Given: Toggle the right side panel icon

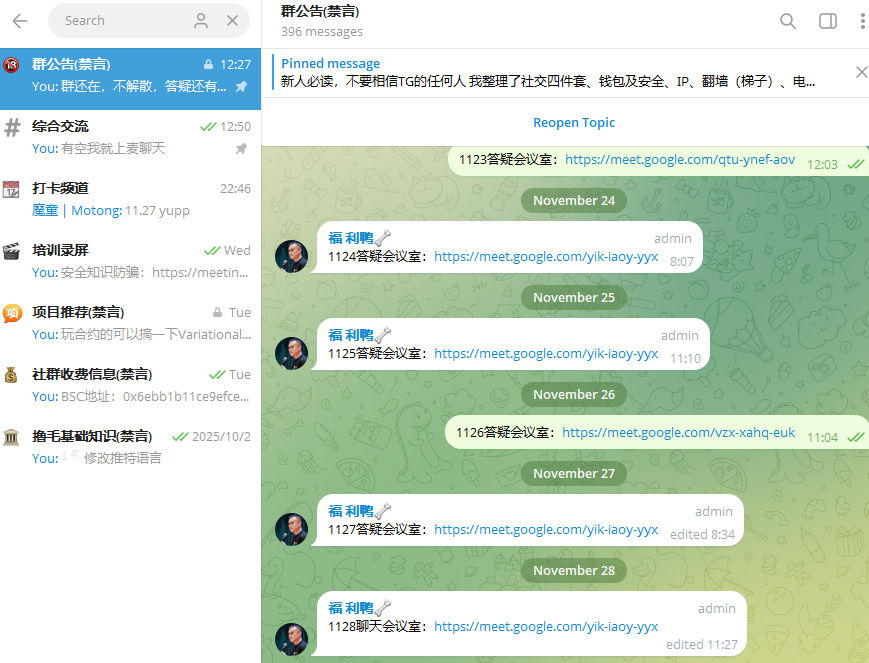Looking at the screenshot, I should (x=827, y=21).
